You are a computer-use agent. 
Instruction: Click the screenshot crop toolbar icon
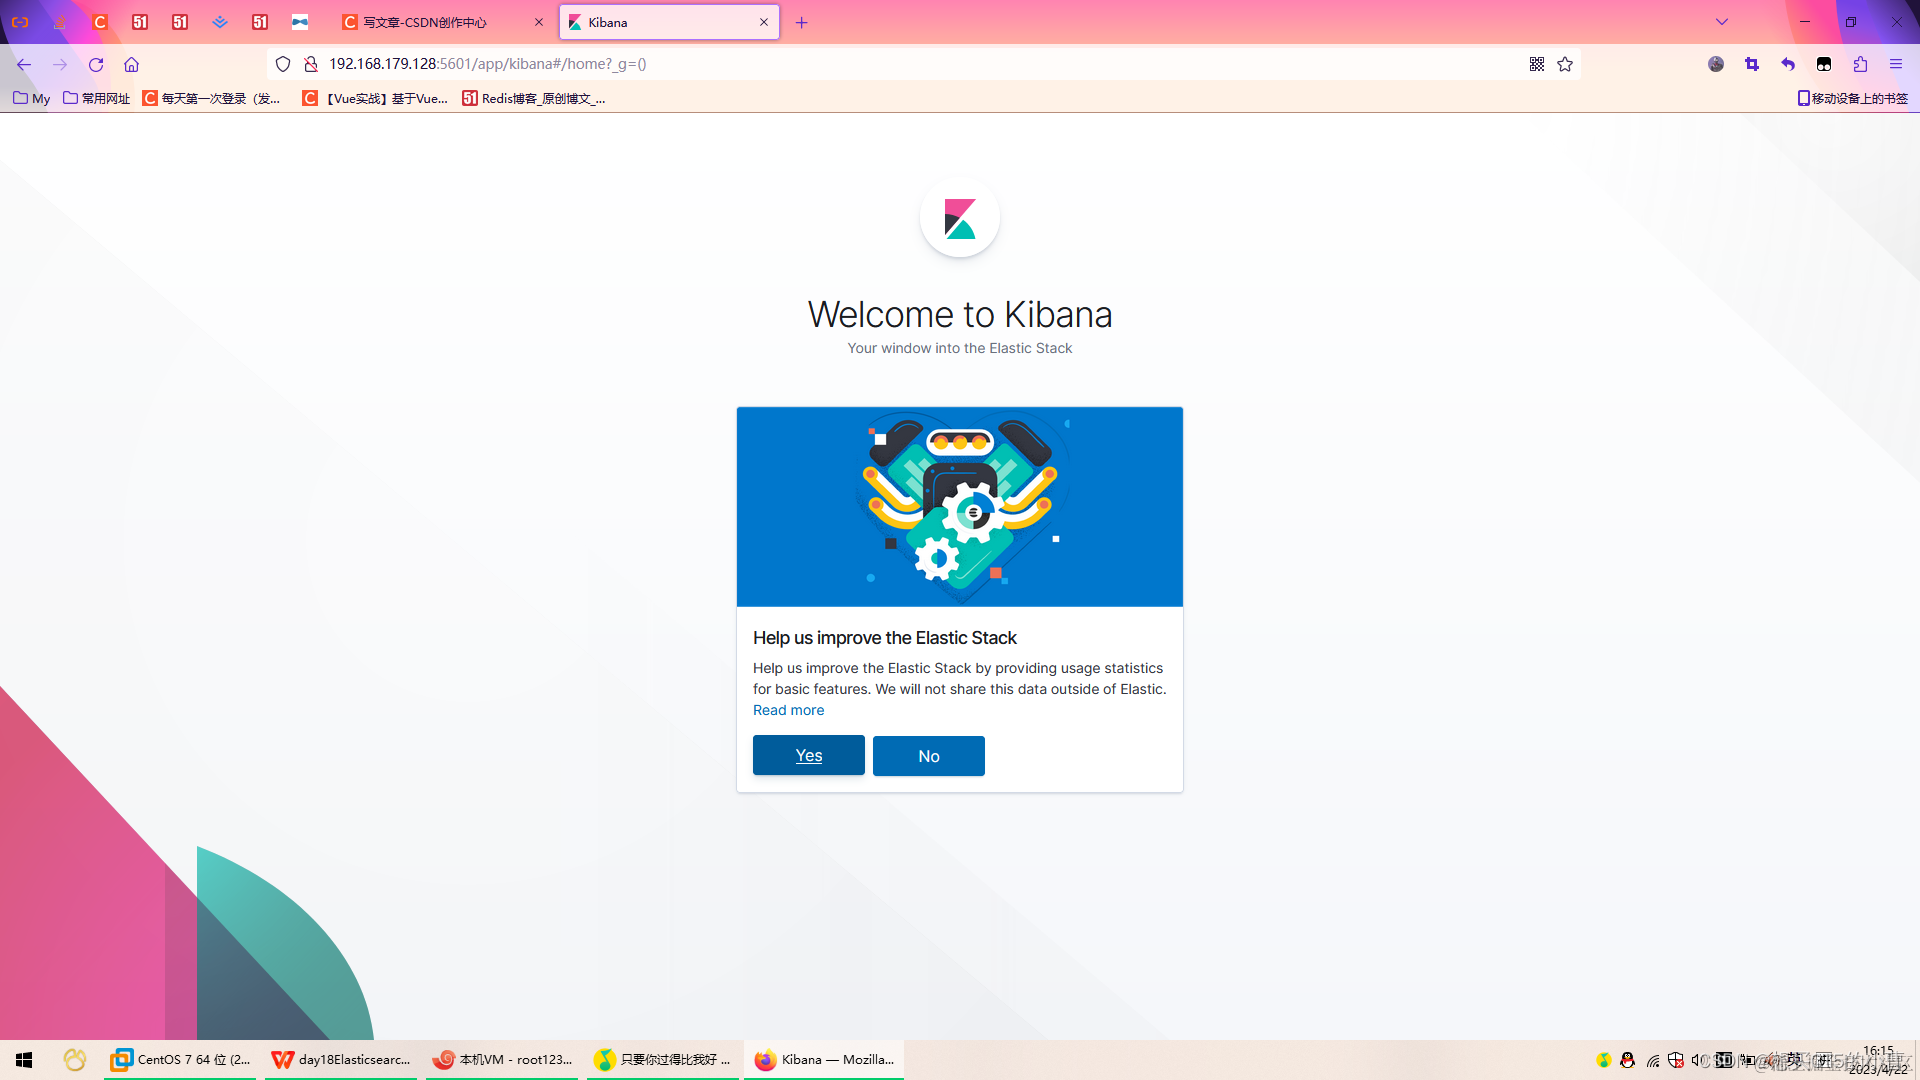click(1752, 64)
